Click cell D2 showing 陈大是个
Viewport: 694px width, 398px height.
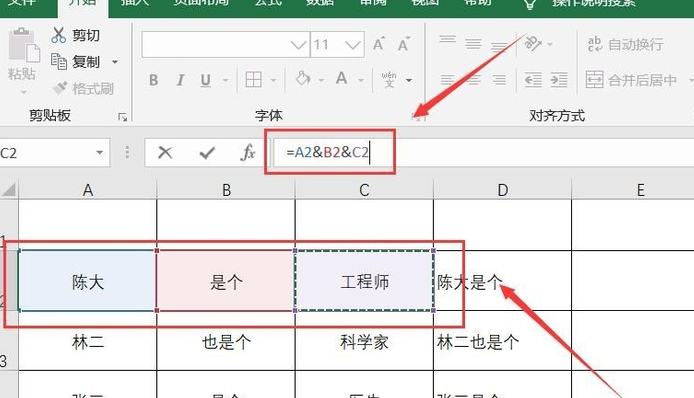coord(502,281)
